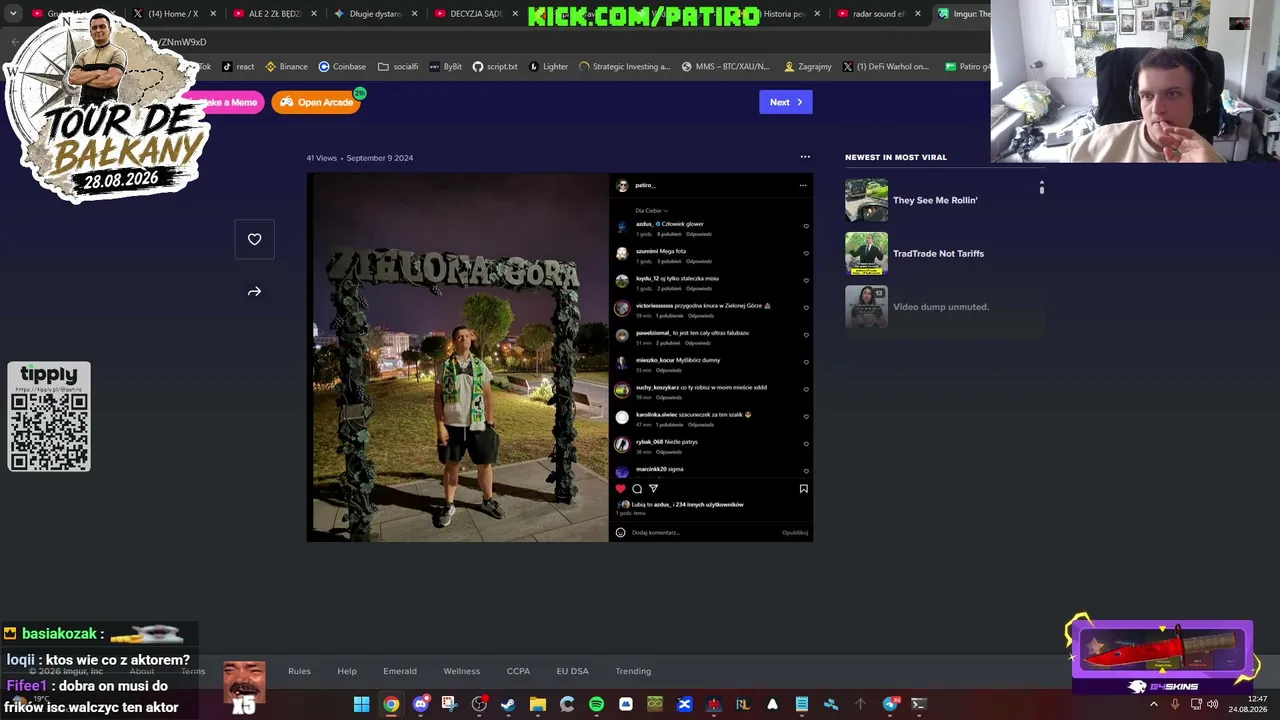Open the CCPA footer link
This screenshot has height=720, width=1280.
click(518, 671)
